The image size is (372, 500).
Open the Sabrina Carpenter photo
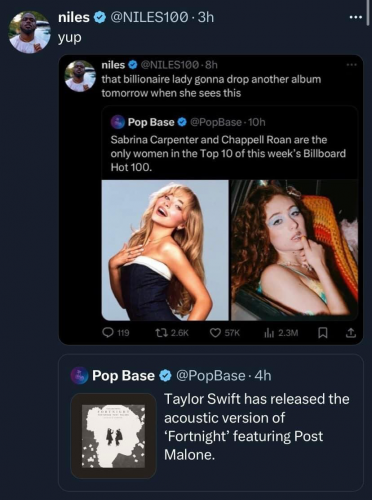click(165, 250)
